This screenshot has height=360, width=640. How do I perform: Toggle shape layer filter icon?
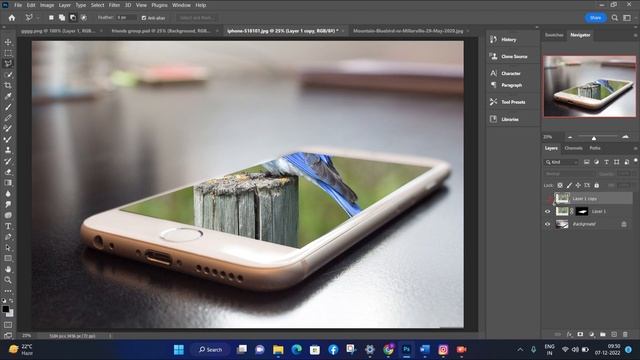(616, 162)
